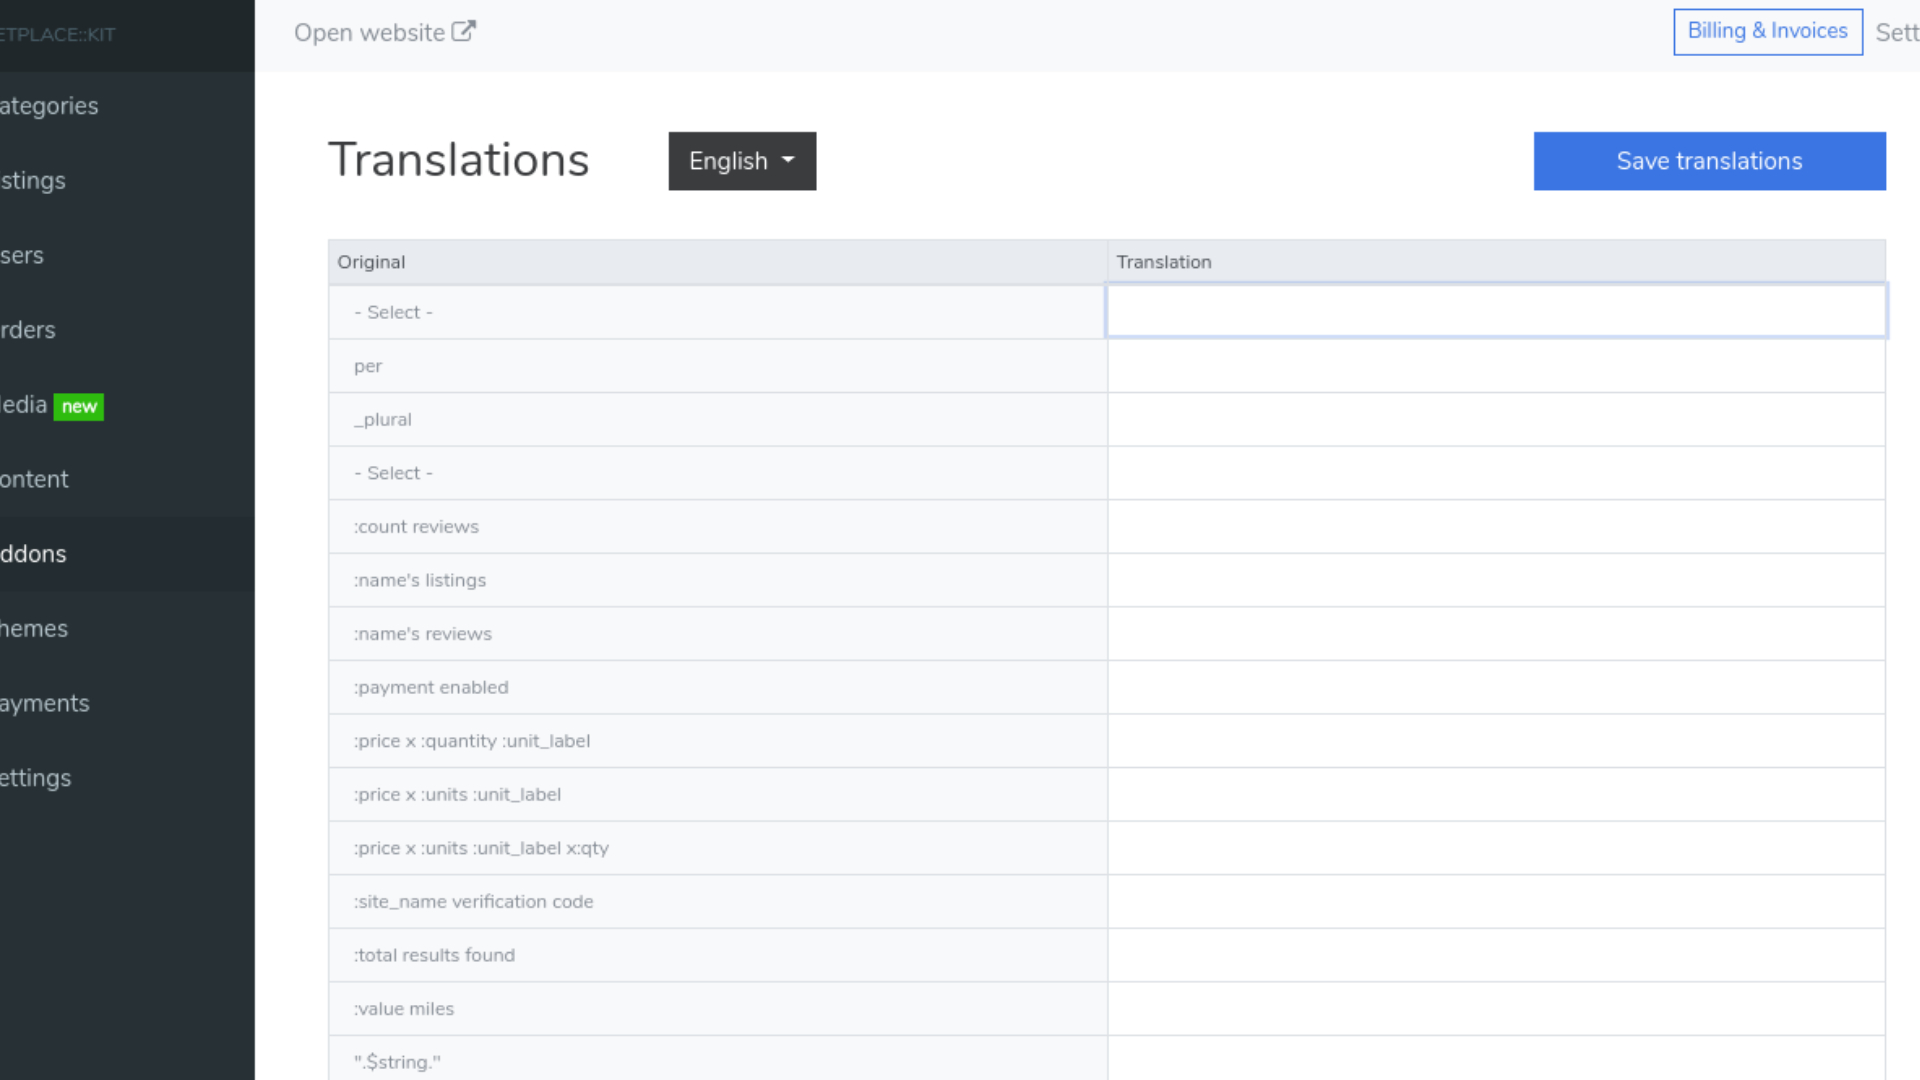Go to Themes sidebar item
Viewport: 1920px width, 1080px height.
pos(35,629)
